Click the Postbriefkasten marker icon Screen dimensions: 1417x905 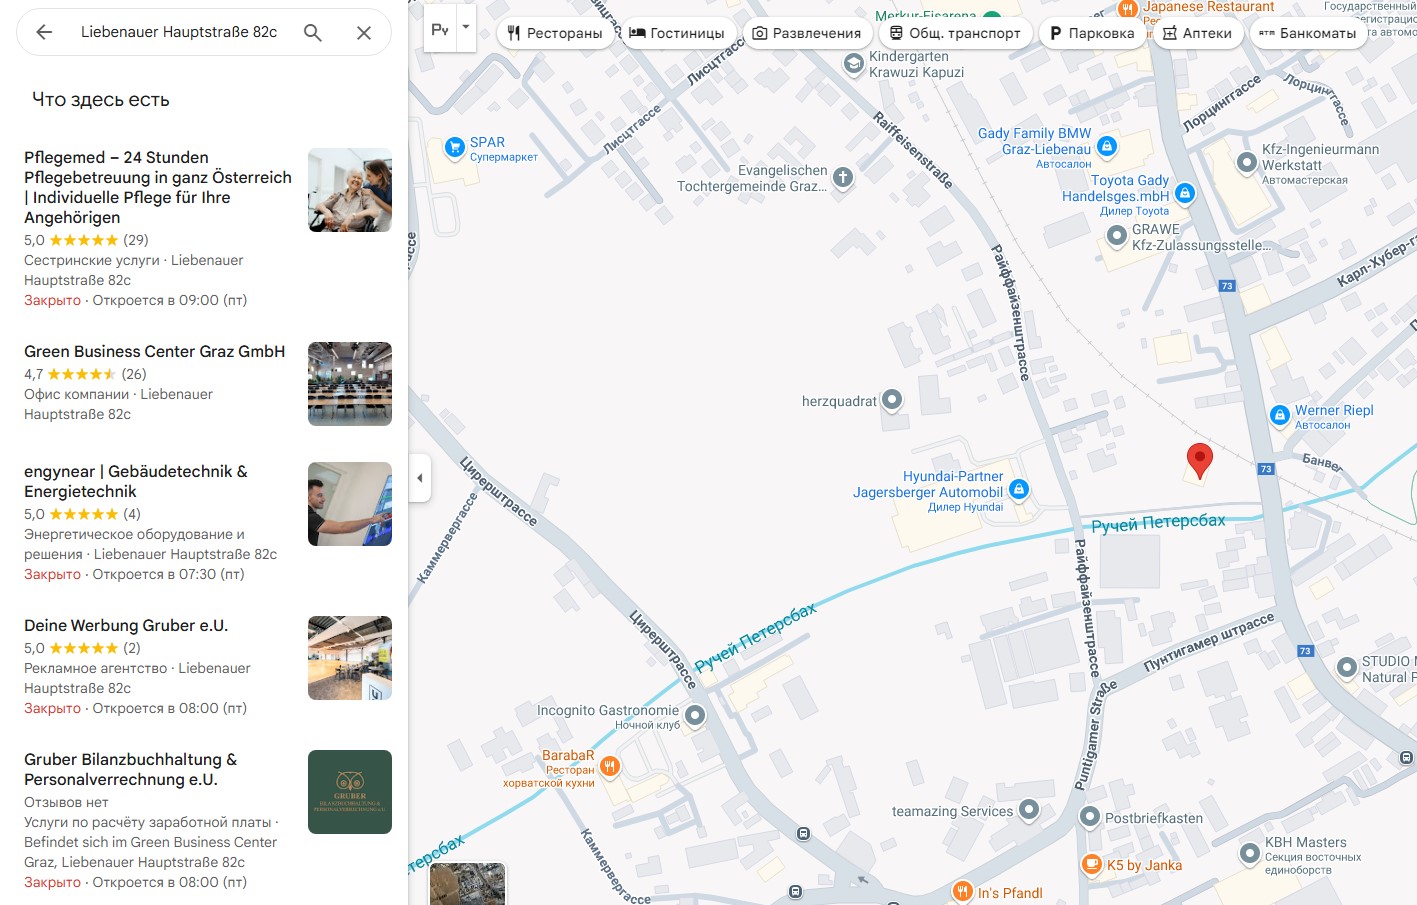[x=1090, y=817]
